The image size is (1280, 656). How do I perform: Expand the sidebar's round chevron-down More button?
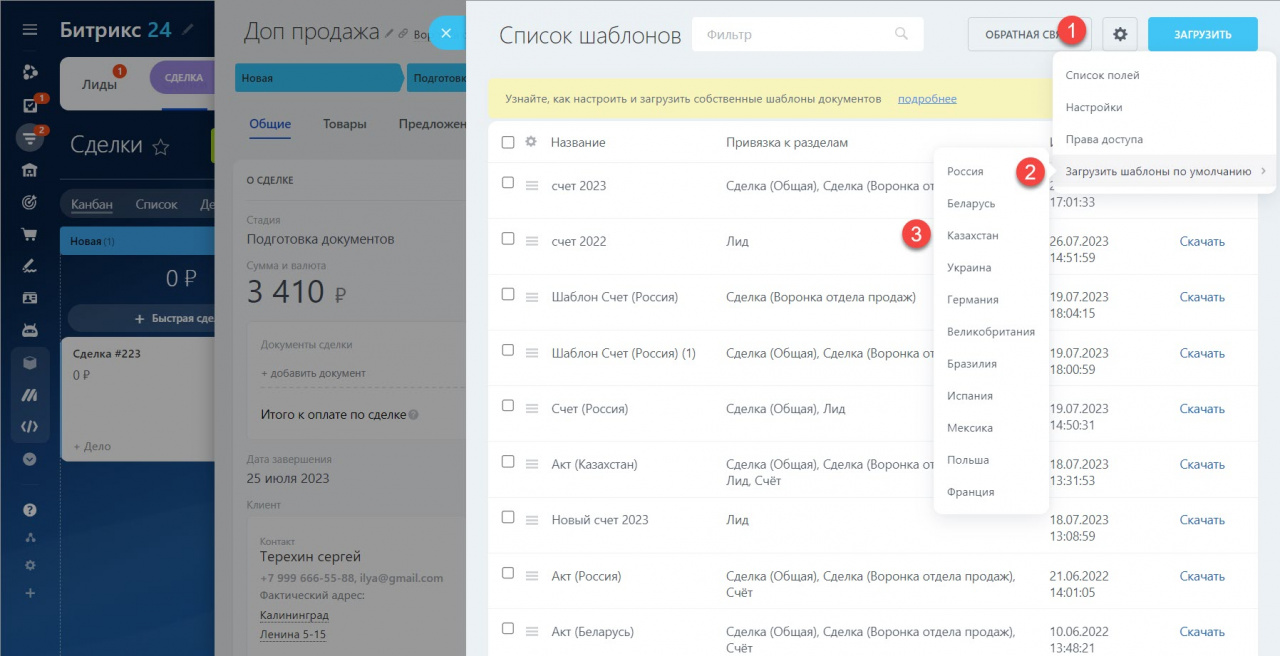tap(30, 459)
